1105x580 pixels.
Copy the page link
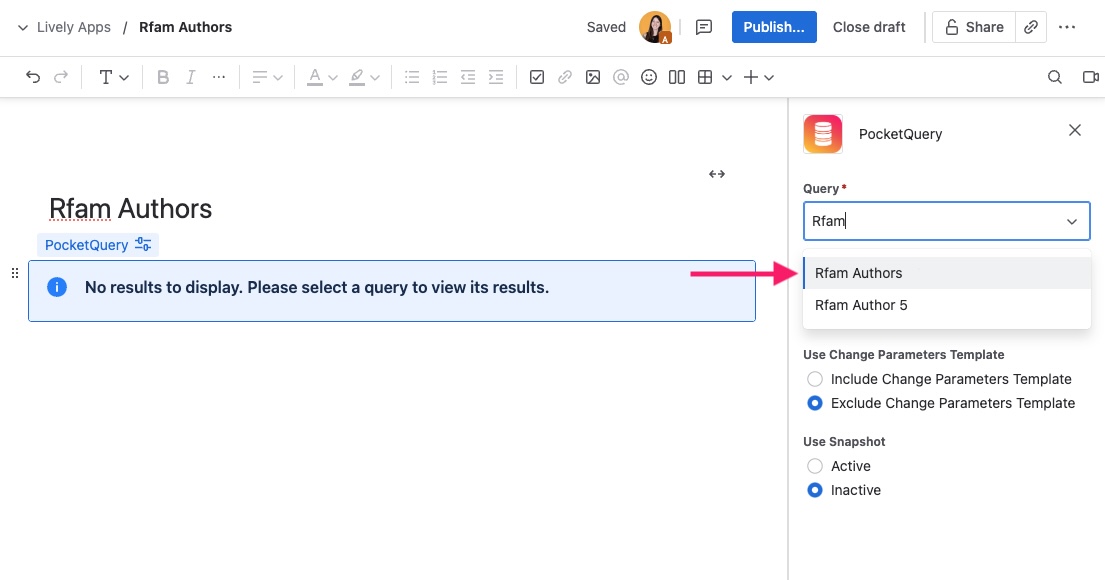tap(1030, 27)
